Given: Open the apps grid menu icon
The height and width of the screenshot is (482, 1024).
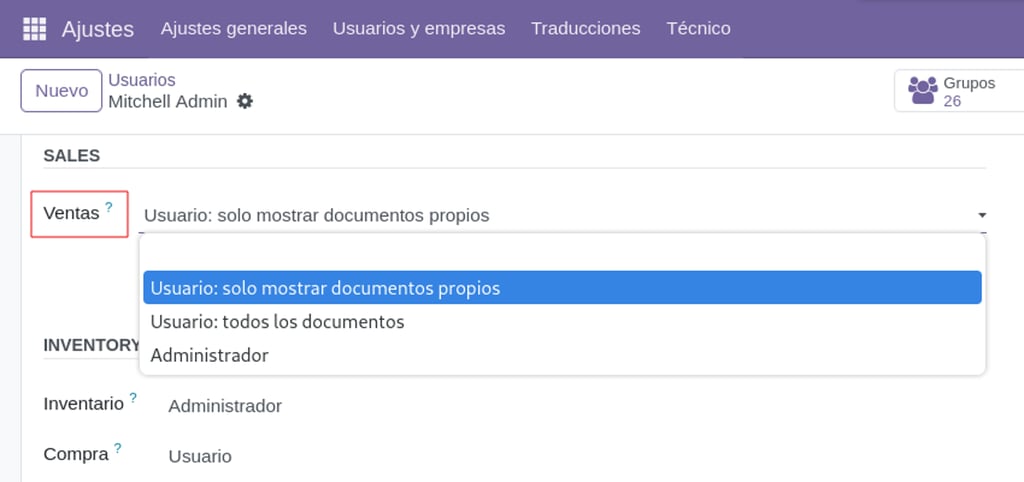Looking at the screenshot, I should [x=35, y=29].
